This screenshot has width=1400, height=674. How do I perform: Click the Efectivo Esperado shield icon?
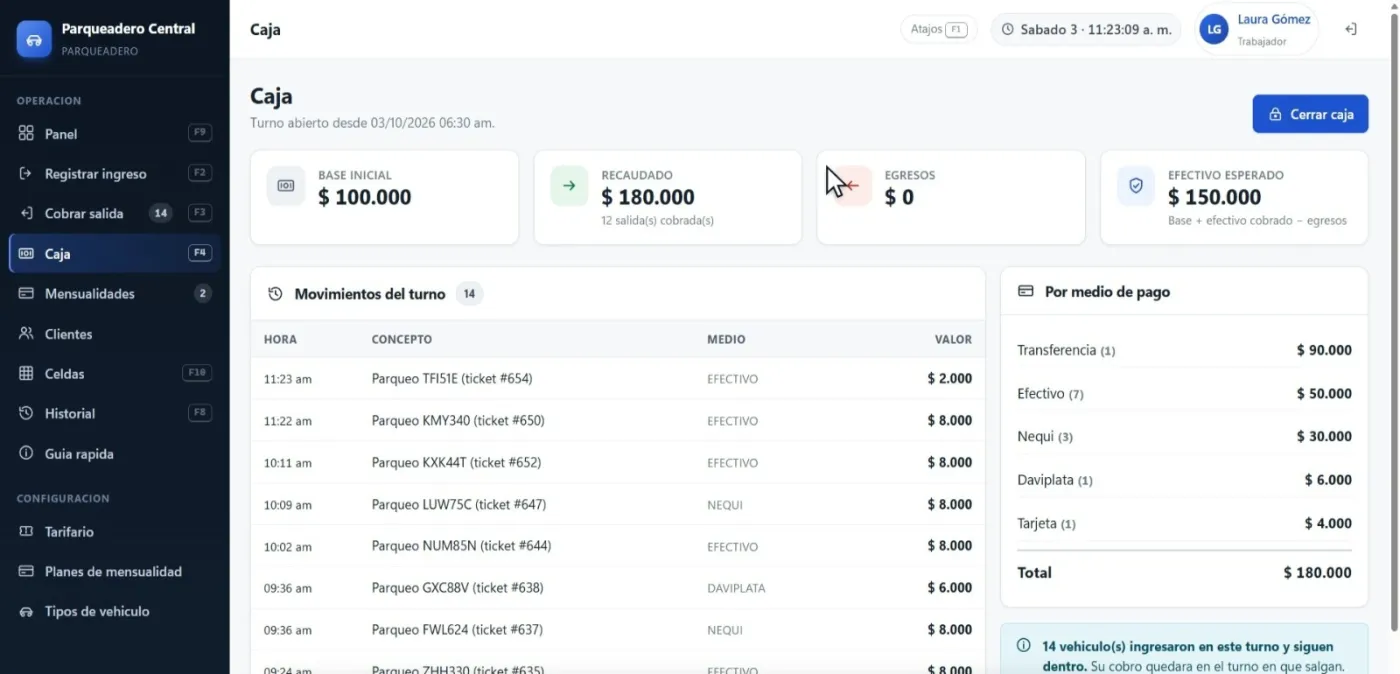(1136, 186)
